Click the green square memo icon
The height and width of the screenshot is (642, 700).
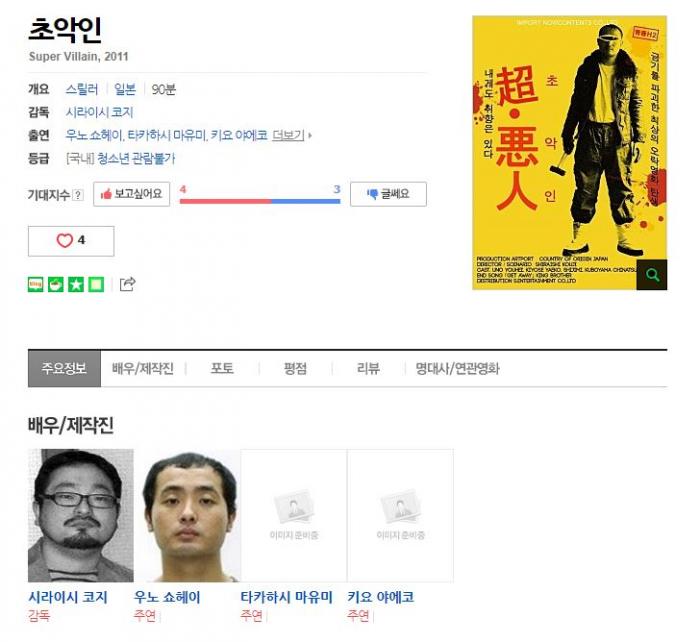(x=96, y=284)
